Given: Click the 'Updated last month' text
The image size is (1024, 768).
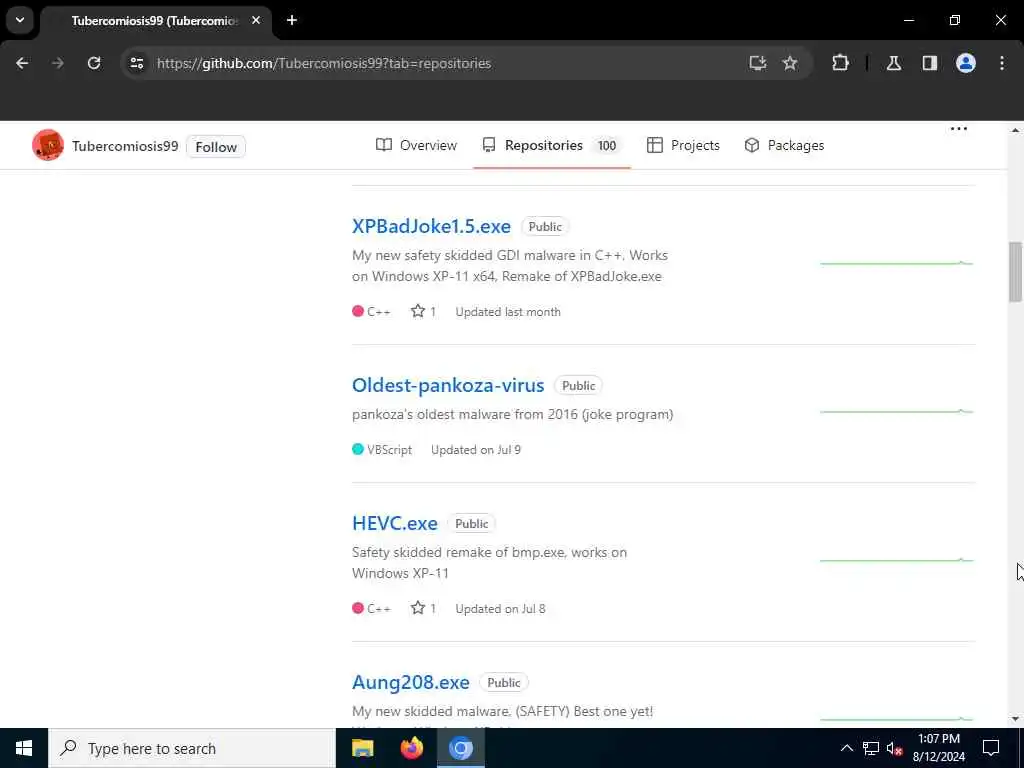Looking at the screenshot, I should coord(507,312).
